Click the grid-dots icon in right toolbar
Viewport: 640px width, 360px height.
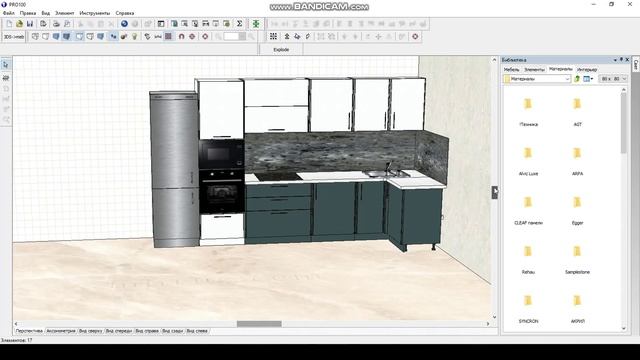pyautogui.click(x=273, y=37)
